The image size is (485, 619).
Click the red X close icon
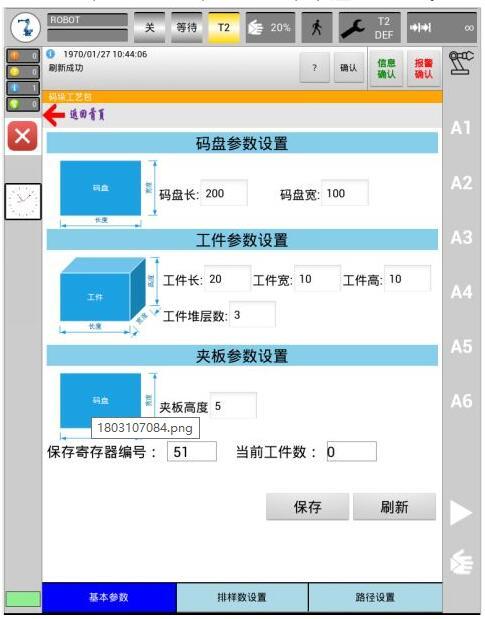[22, 136]
